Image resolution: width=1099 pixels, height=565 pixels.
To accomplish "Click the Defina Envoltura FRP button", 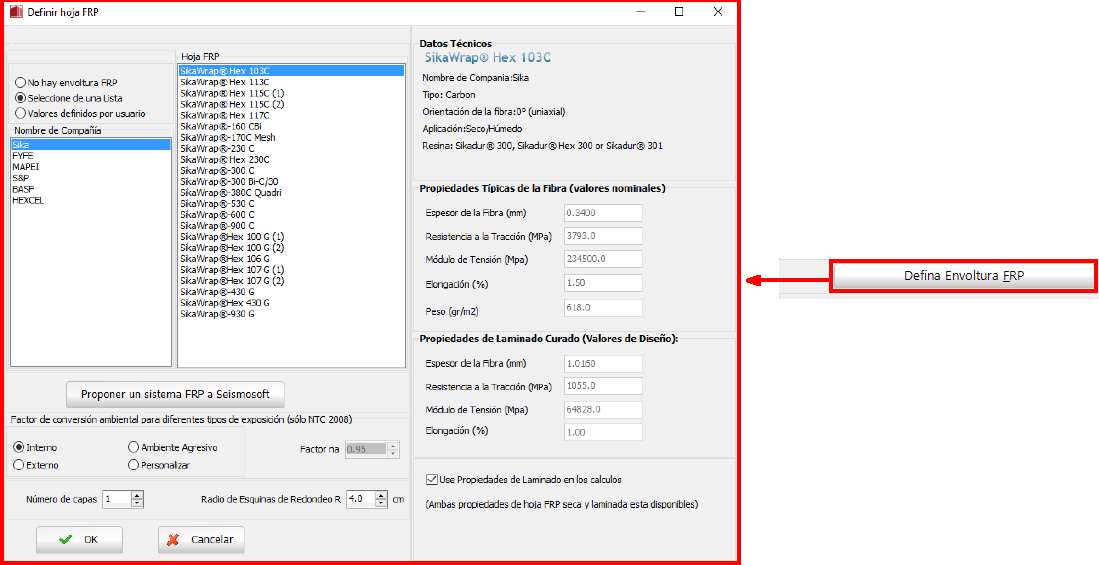I will 963,276.
